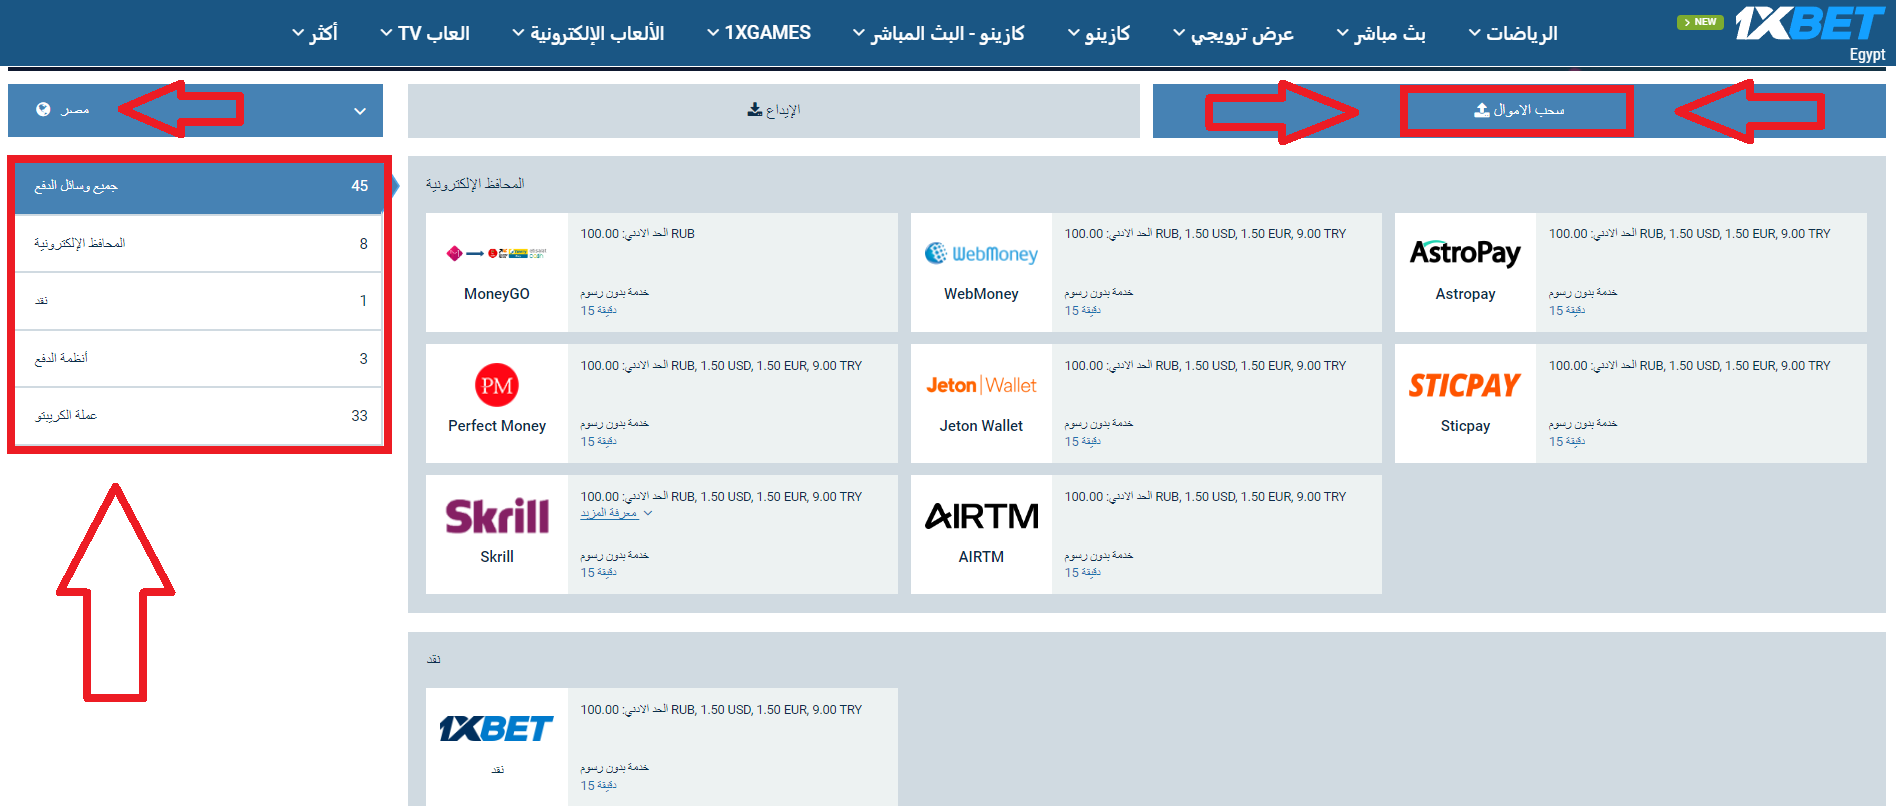Click the Jeton Wallet name label
1896x806 pixels.
981,426
